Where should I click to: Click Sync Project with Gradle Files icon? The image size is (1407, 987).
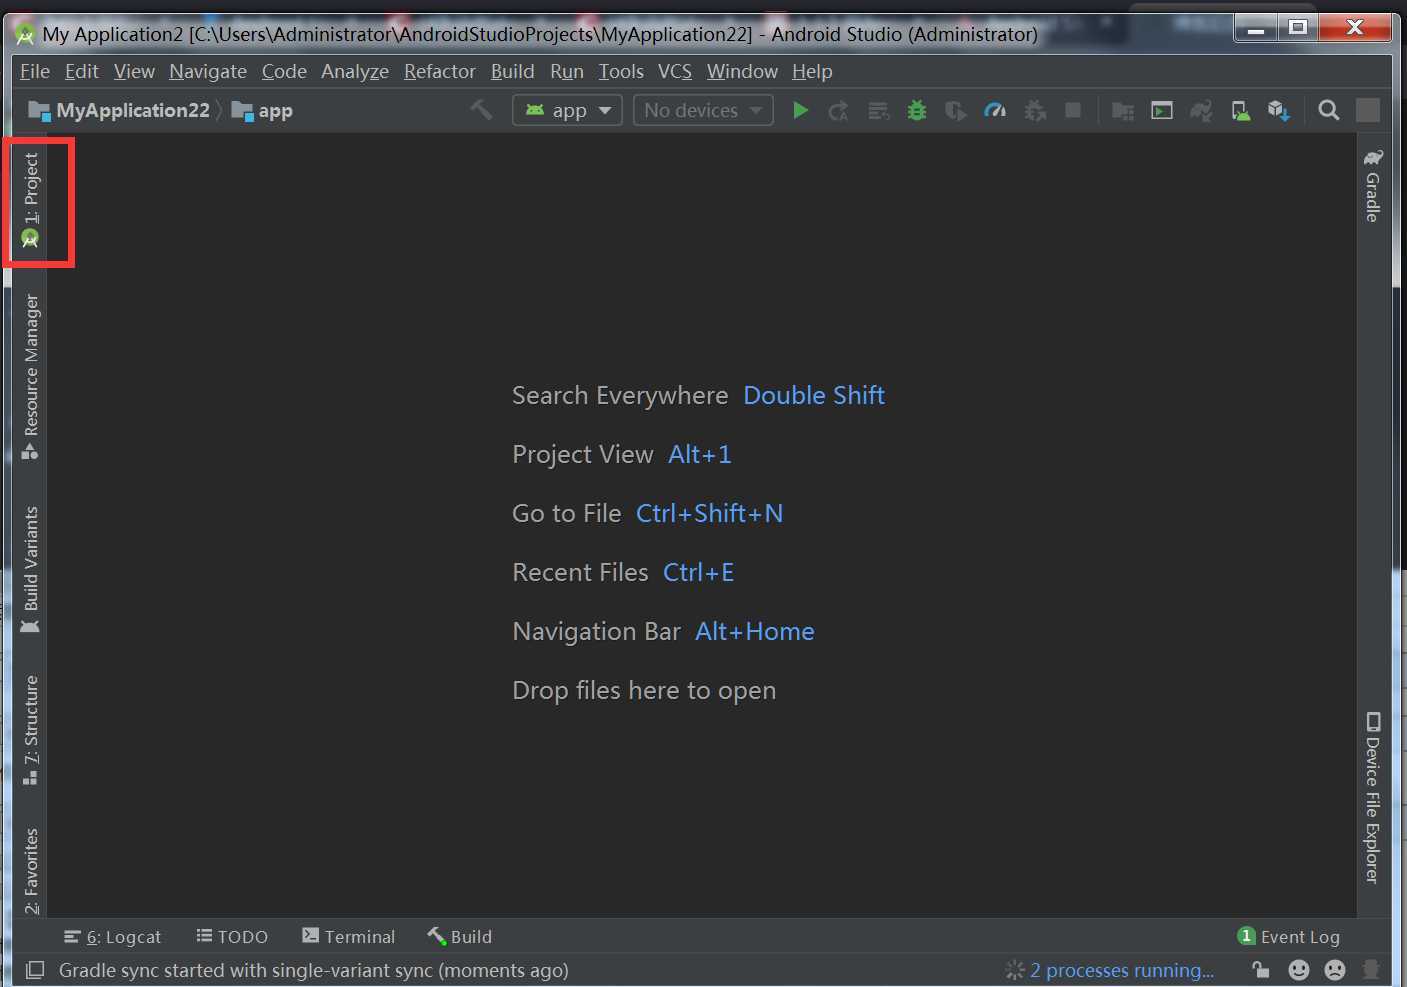click(x=1201, y=110)
